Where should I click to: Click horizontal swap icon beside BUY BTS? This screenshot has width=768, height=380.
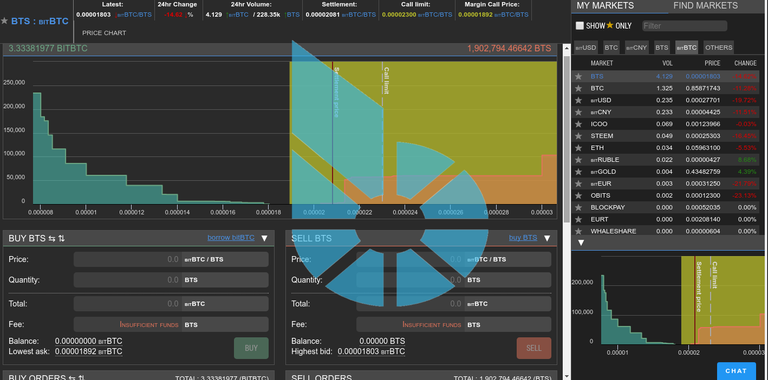tap(51, 238)
